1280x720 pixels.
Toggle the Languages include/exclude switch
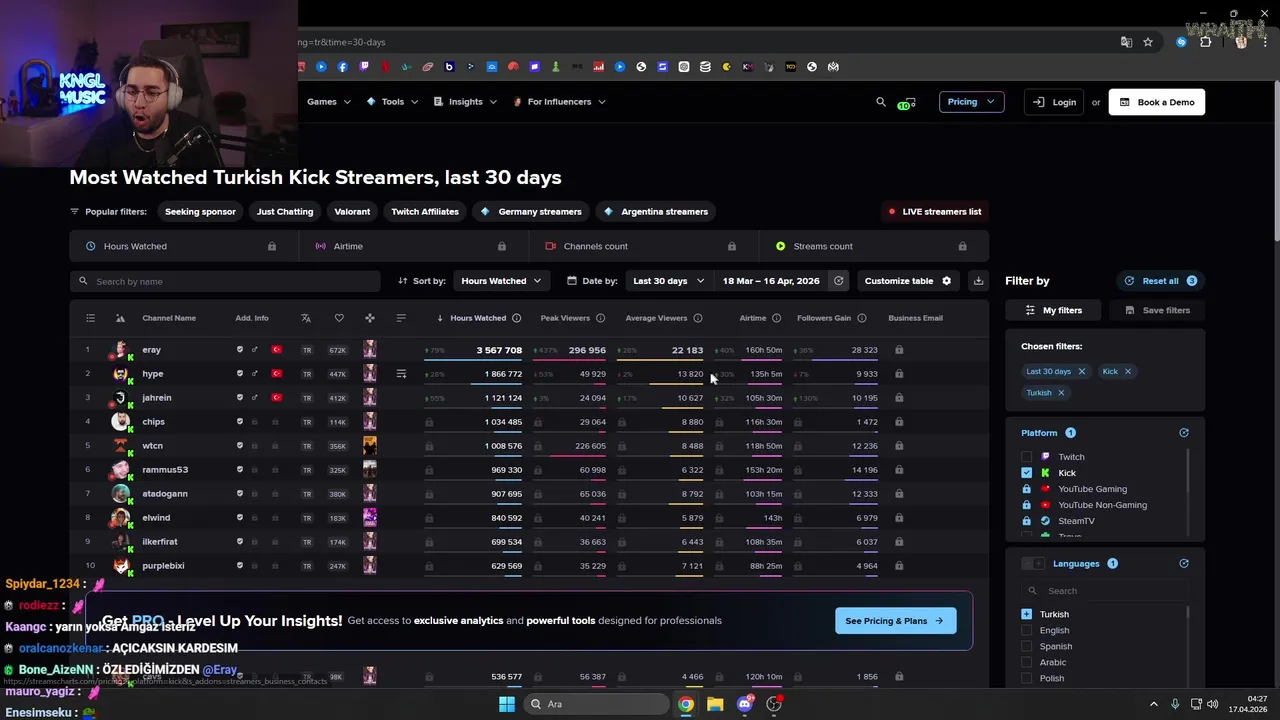coord(1033,564)
